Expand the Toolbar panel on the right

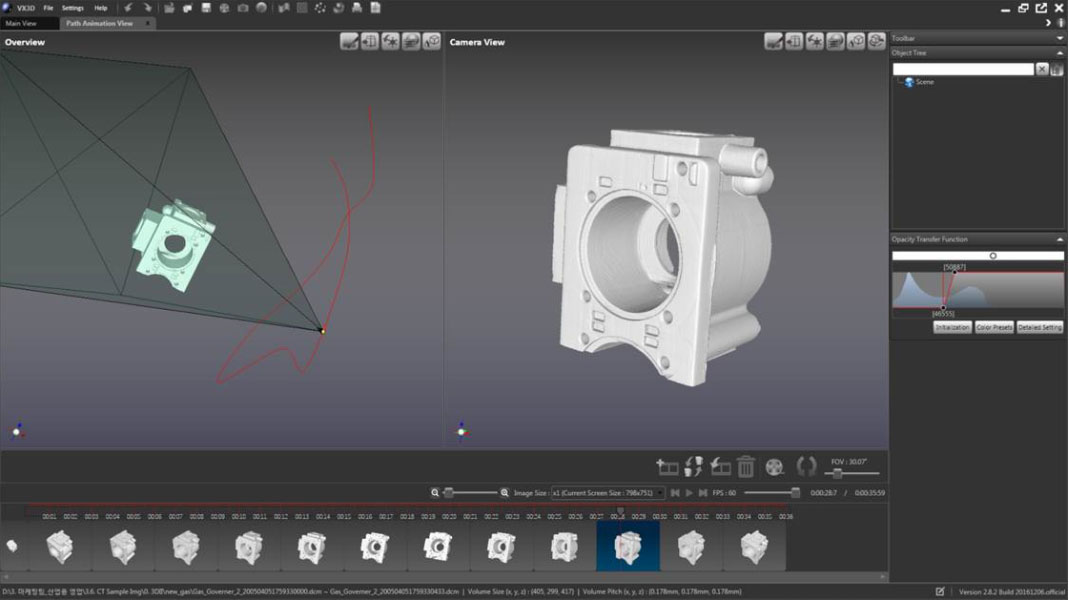[x=1059, y=38]
